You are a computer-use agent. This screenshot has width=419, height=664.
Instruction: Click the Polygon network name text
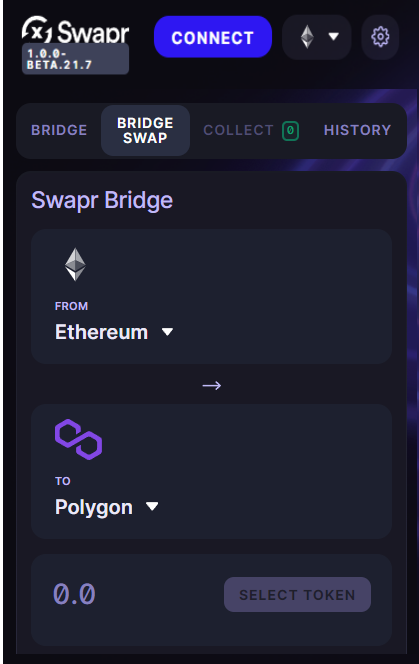(94, 507)
